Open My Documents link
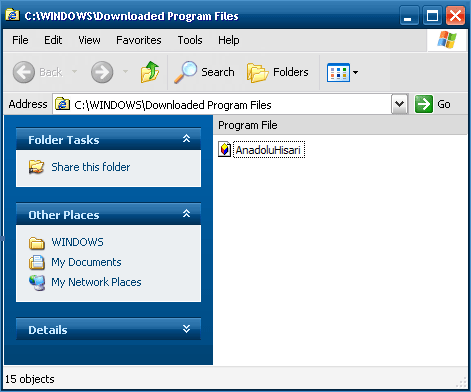 click(86, 262)
